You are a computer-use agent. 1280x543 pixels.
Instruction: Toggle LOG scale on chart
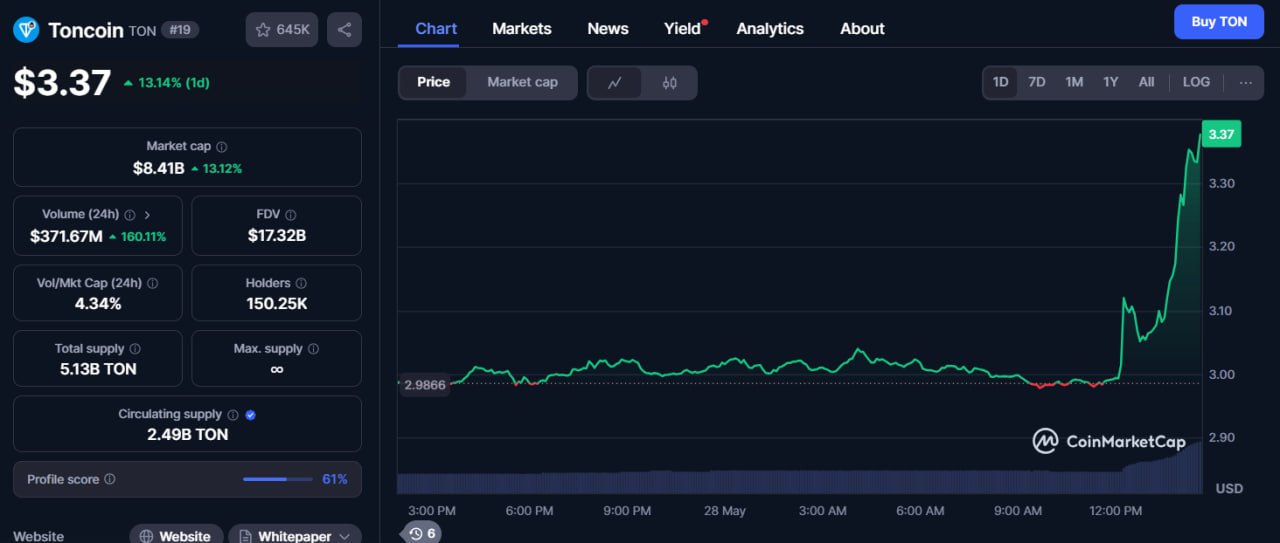click(x=1196, y=82)
